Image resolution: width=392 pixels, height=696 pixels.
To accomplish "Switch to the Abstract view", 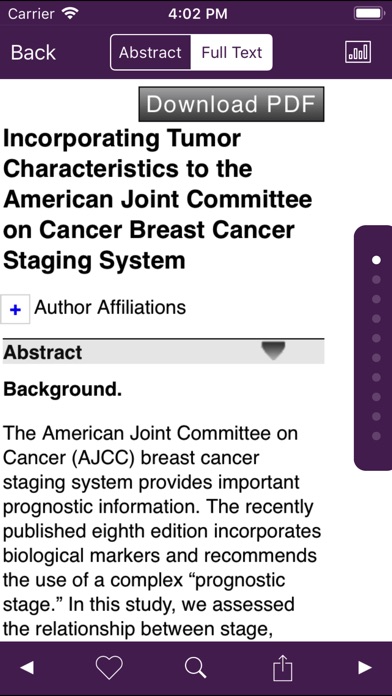I will (x=150, y=52).
